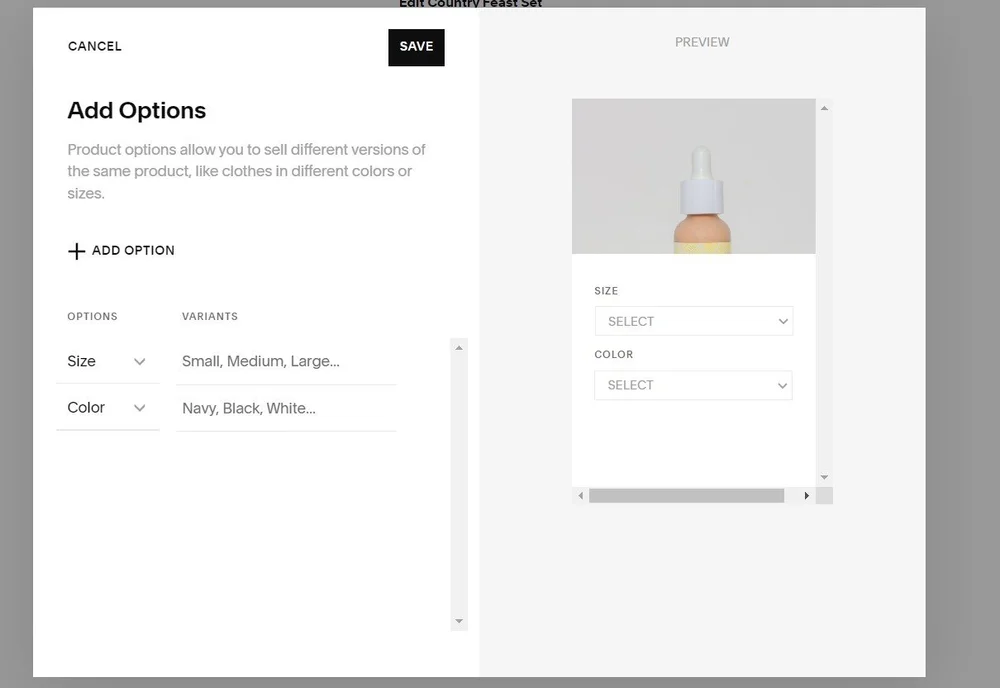
Task: Open the COLOR select dropdown in the preview
Action: [x=694, y=385]
